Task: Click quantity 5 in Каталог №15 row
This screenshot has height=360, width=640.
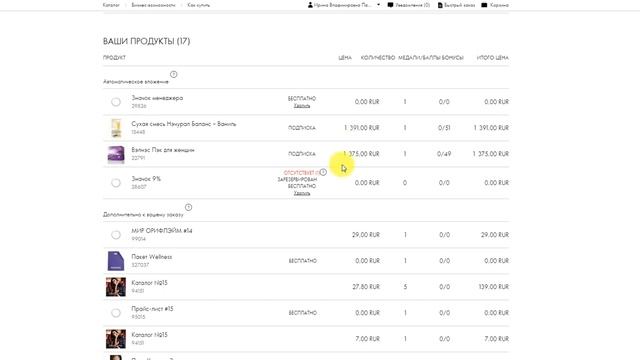Action: [405, 287]
